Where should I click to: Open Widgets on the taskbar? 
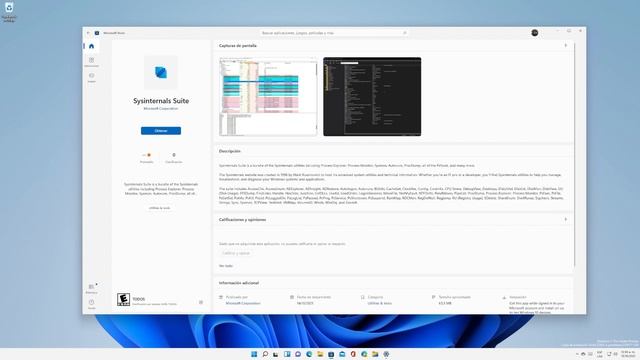[287, 354]
